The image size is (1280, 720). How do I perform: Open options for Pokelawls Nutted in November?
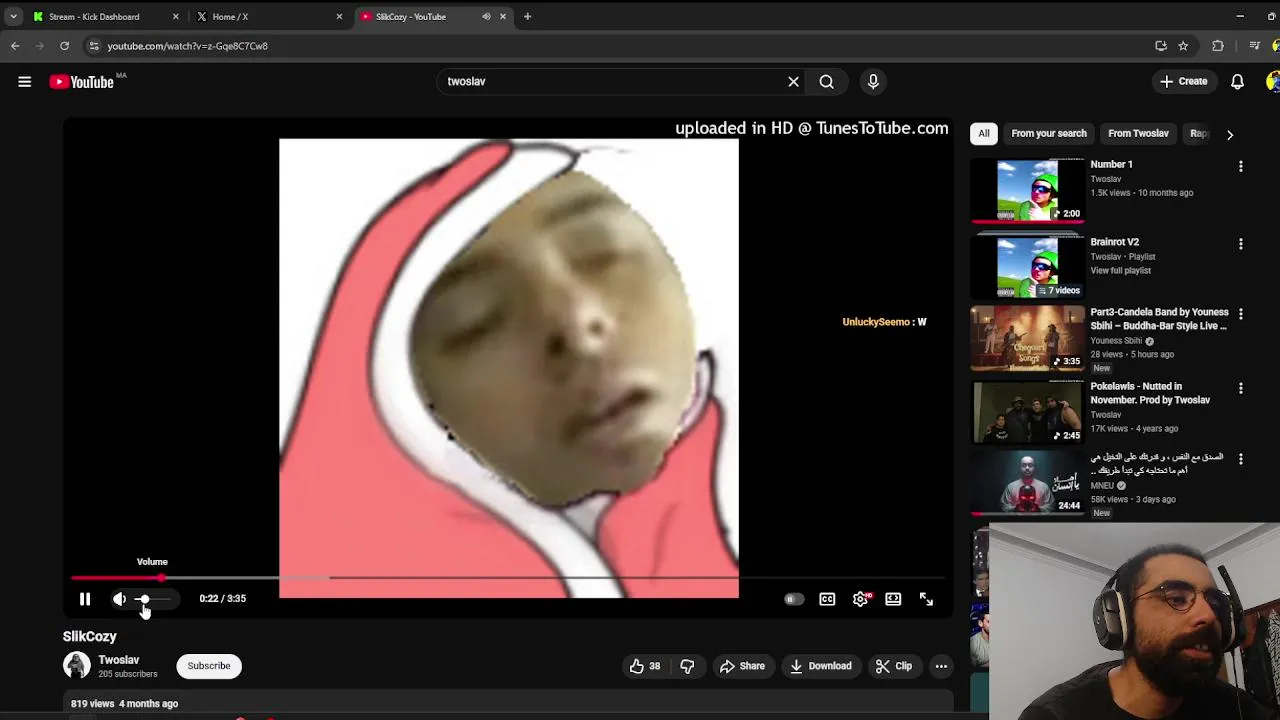(x=1241, y=388)
